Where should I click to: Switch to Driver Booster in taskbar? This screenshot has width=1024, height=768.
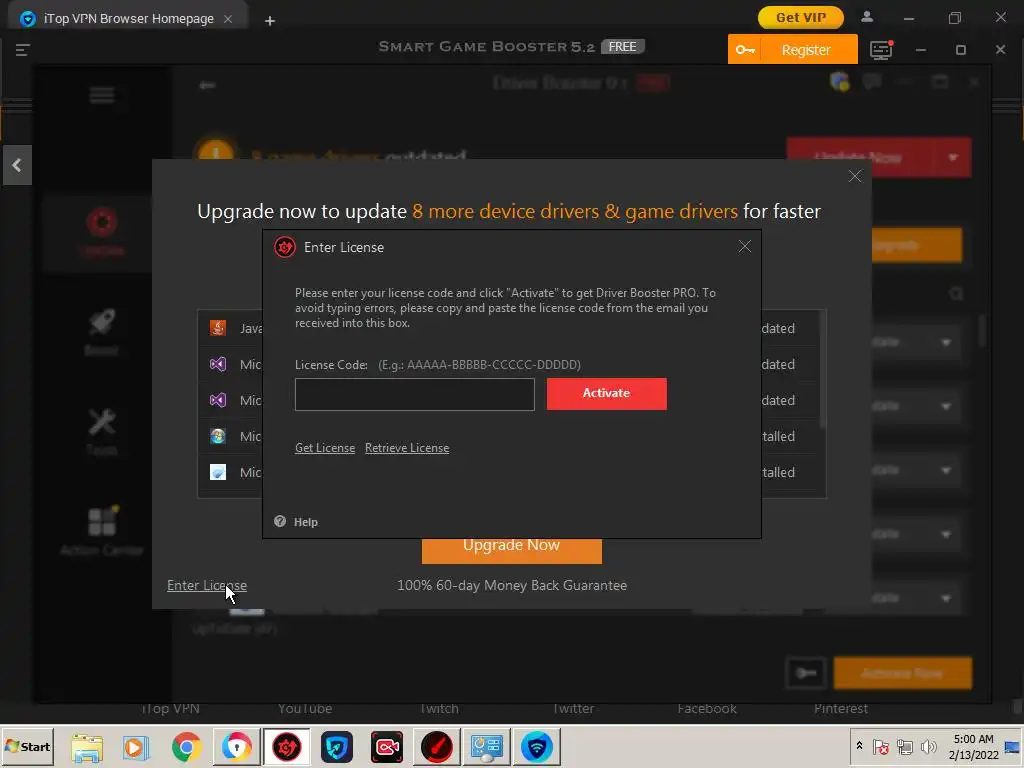point(287,747)
